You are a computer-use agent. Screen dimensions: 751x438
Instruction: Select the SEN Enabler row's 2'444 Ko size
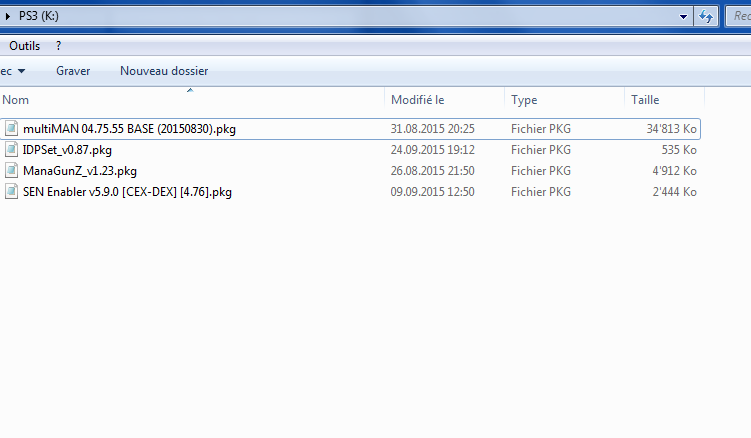click(672, 192)
